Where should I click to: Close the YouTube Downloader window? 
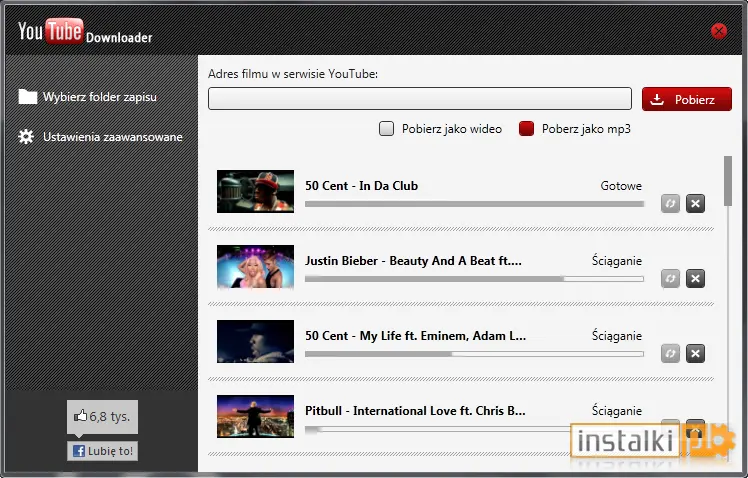click(718, 31)
